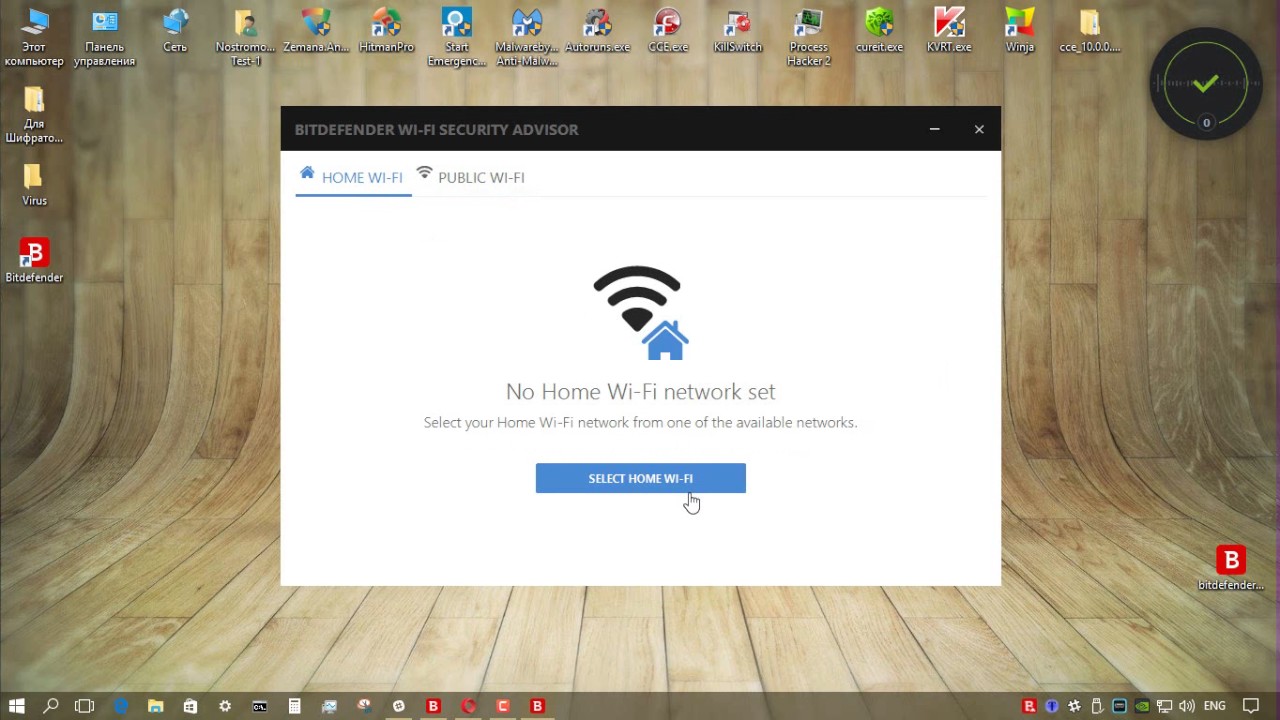Open File Explorer from the taskbar
Image resolution: width=1280 pixels, height=720 pixels.
click(156, 706)
